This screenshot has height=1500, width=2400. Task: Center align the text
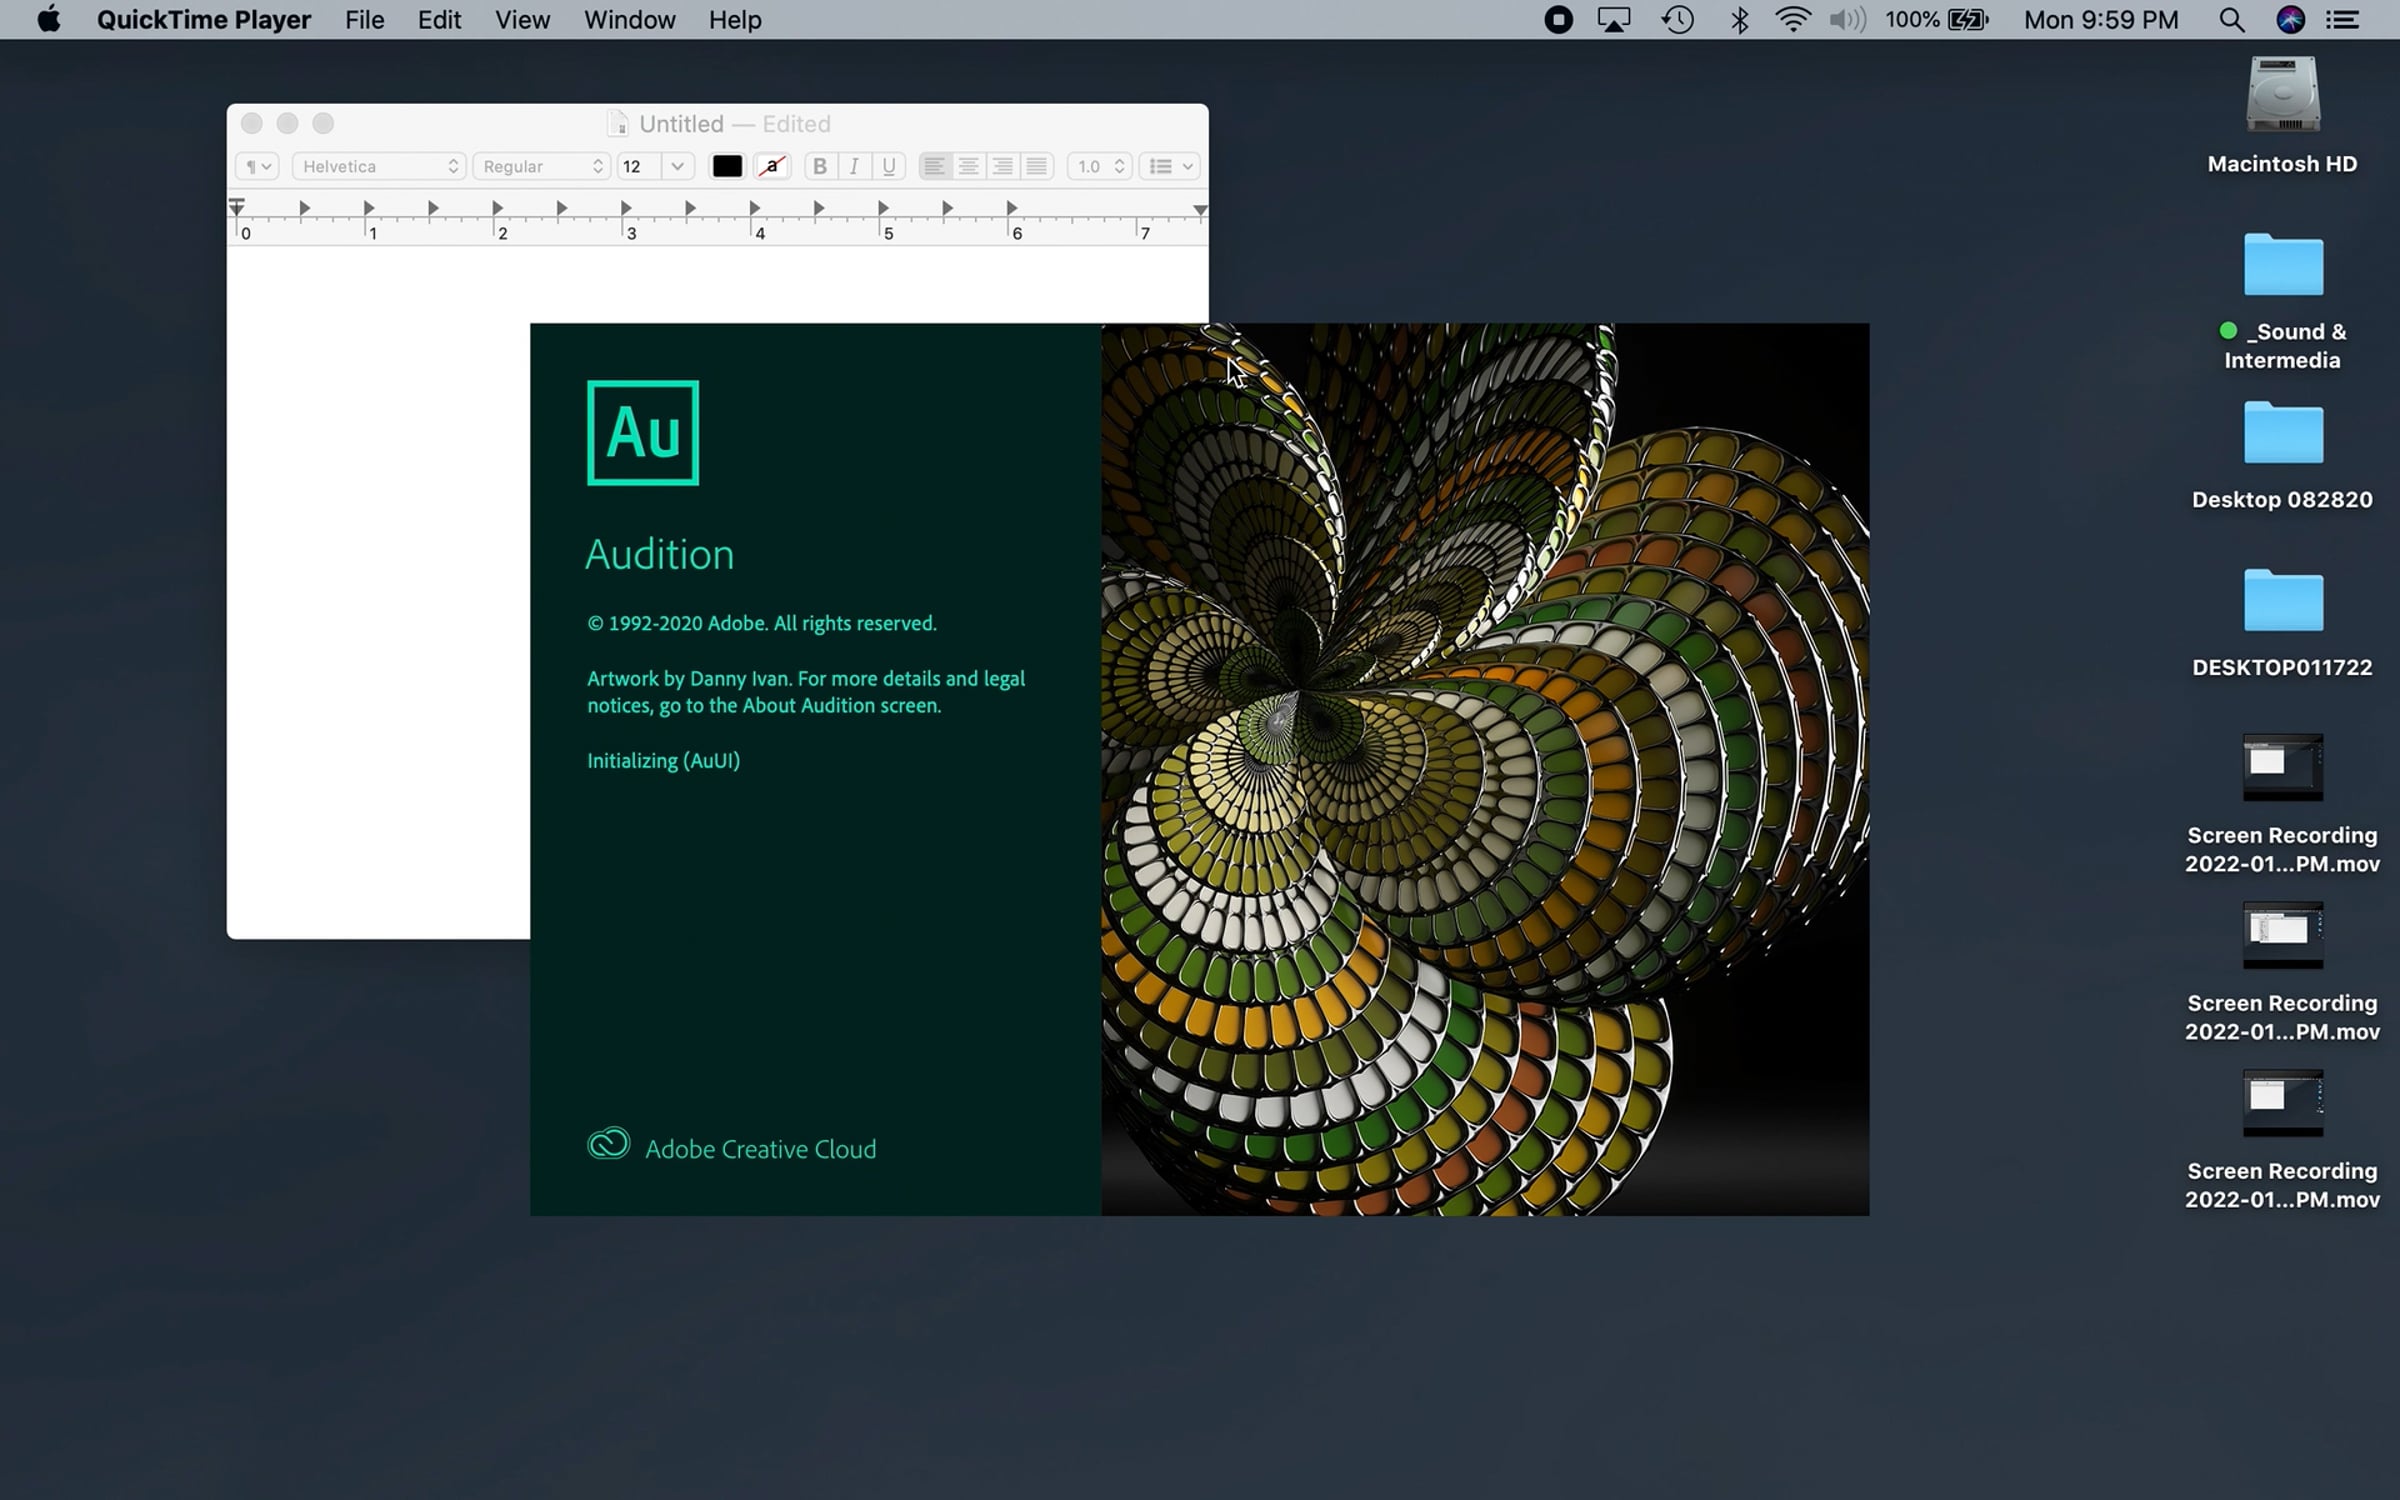[x=968, y=166]
